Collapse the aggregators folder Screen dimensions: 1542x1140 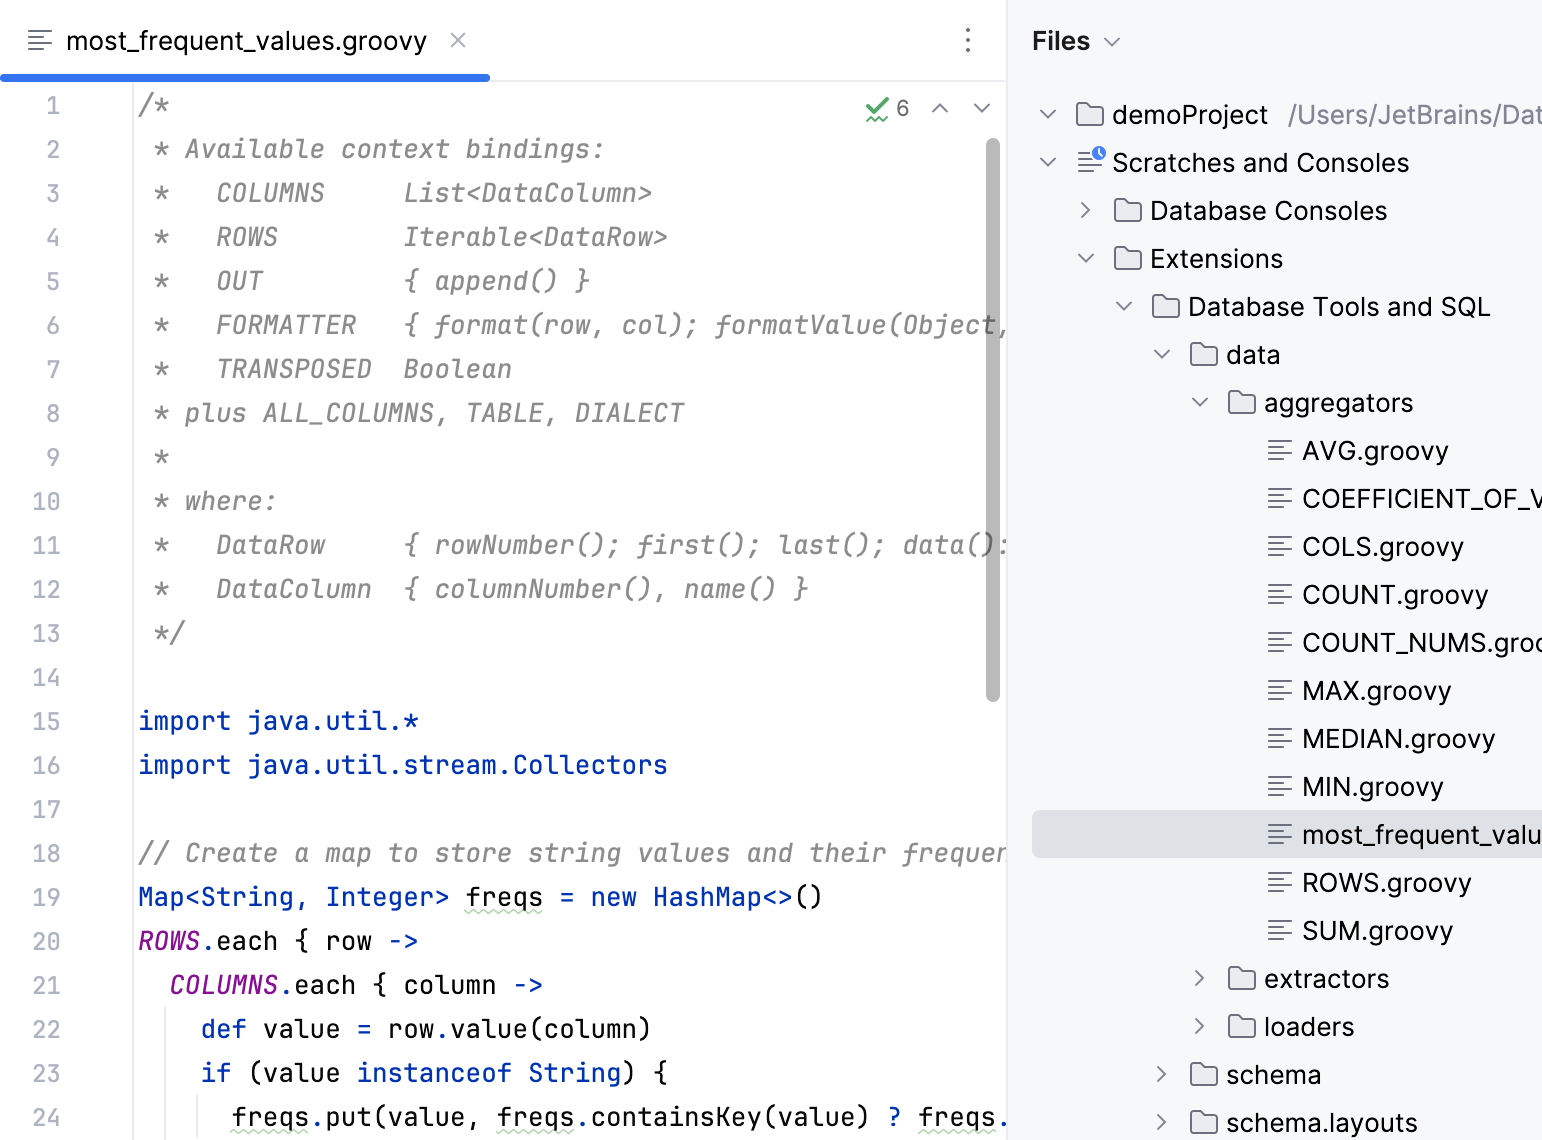pyautogui.click(x=1199, y=402)
